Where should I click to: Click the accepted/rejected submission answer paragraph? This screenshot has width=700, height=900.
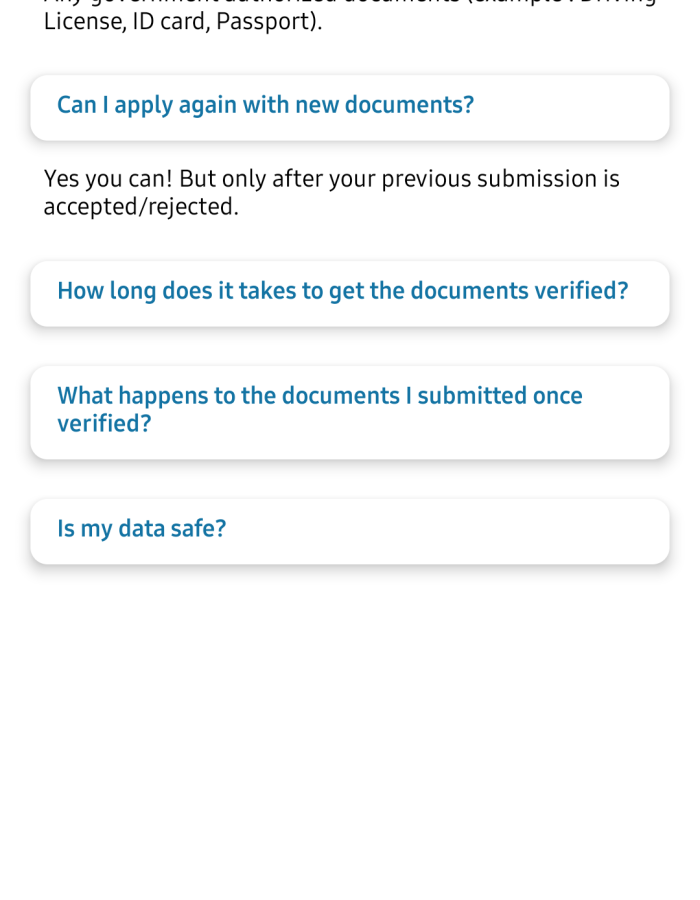point(330,192)
